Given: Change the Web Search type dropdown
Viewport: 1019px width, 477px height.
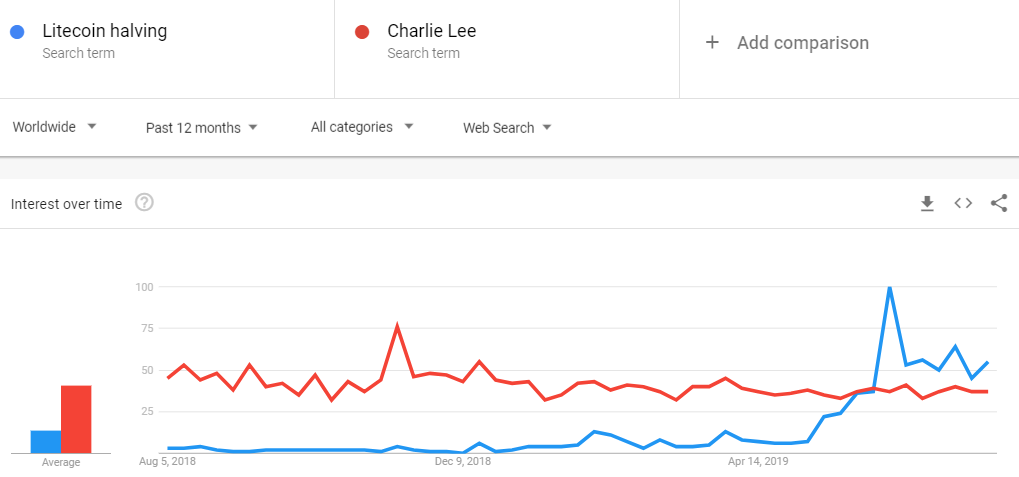Looking at the screenshot, I should pos(507,128).
